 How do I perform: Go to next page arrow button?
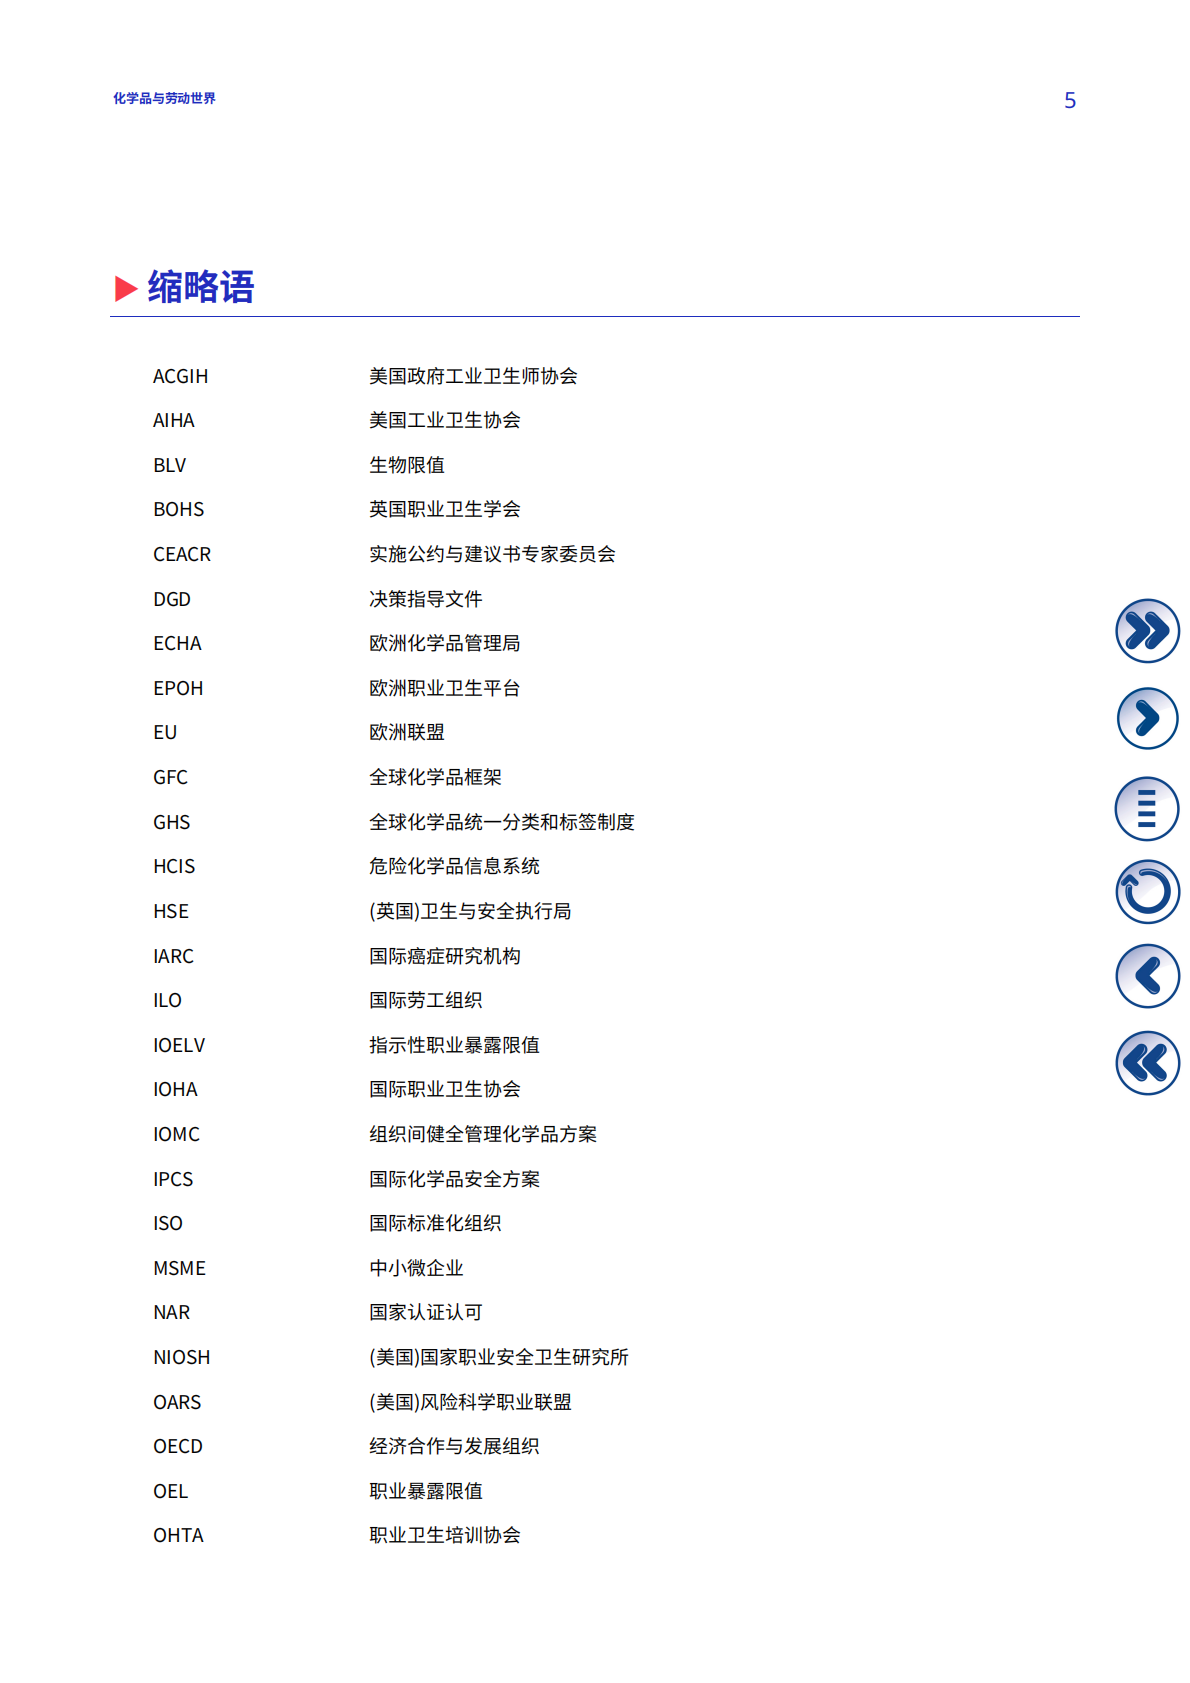(1147, 718)
